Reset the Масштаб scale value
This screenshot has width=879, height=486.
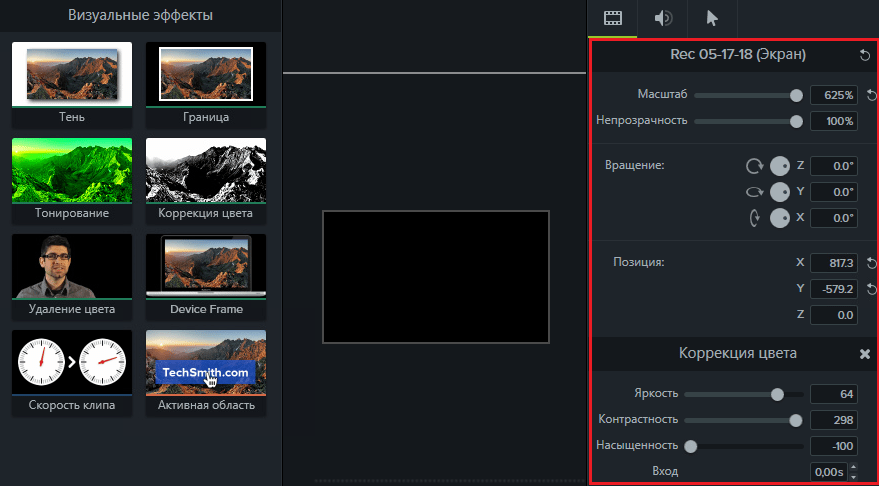tap(870, 95)
